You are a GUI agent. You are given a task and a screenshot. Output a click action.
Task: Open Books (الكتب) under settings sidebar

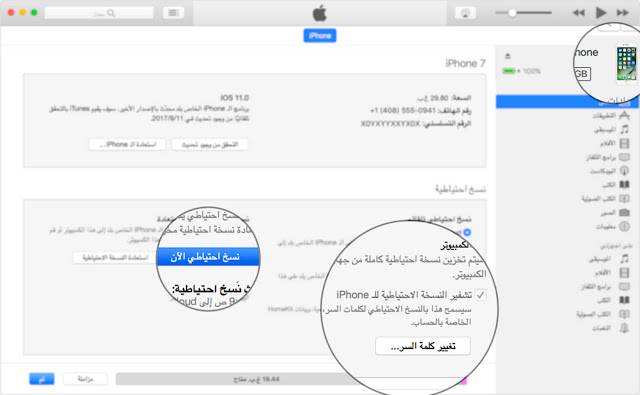[616, 185]
